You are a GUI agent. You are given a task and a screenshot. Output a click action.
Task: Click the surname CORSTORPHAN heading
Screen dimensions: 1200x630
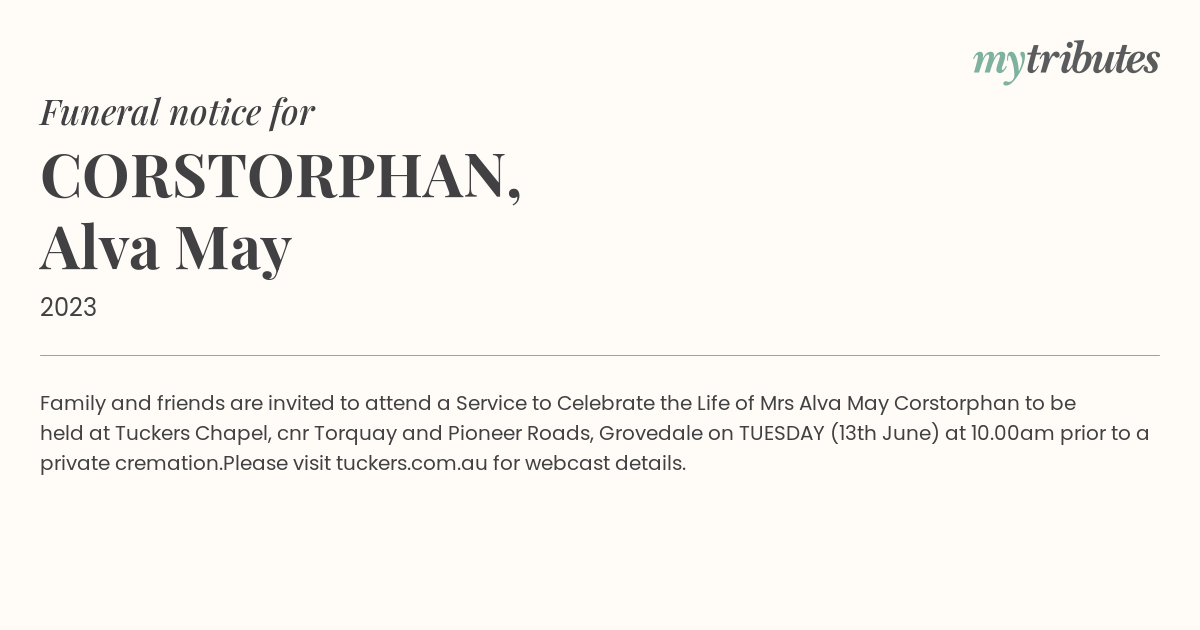(x=281, y=176)
